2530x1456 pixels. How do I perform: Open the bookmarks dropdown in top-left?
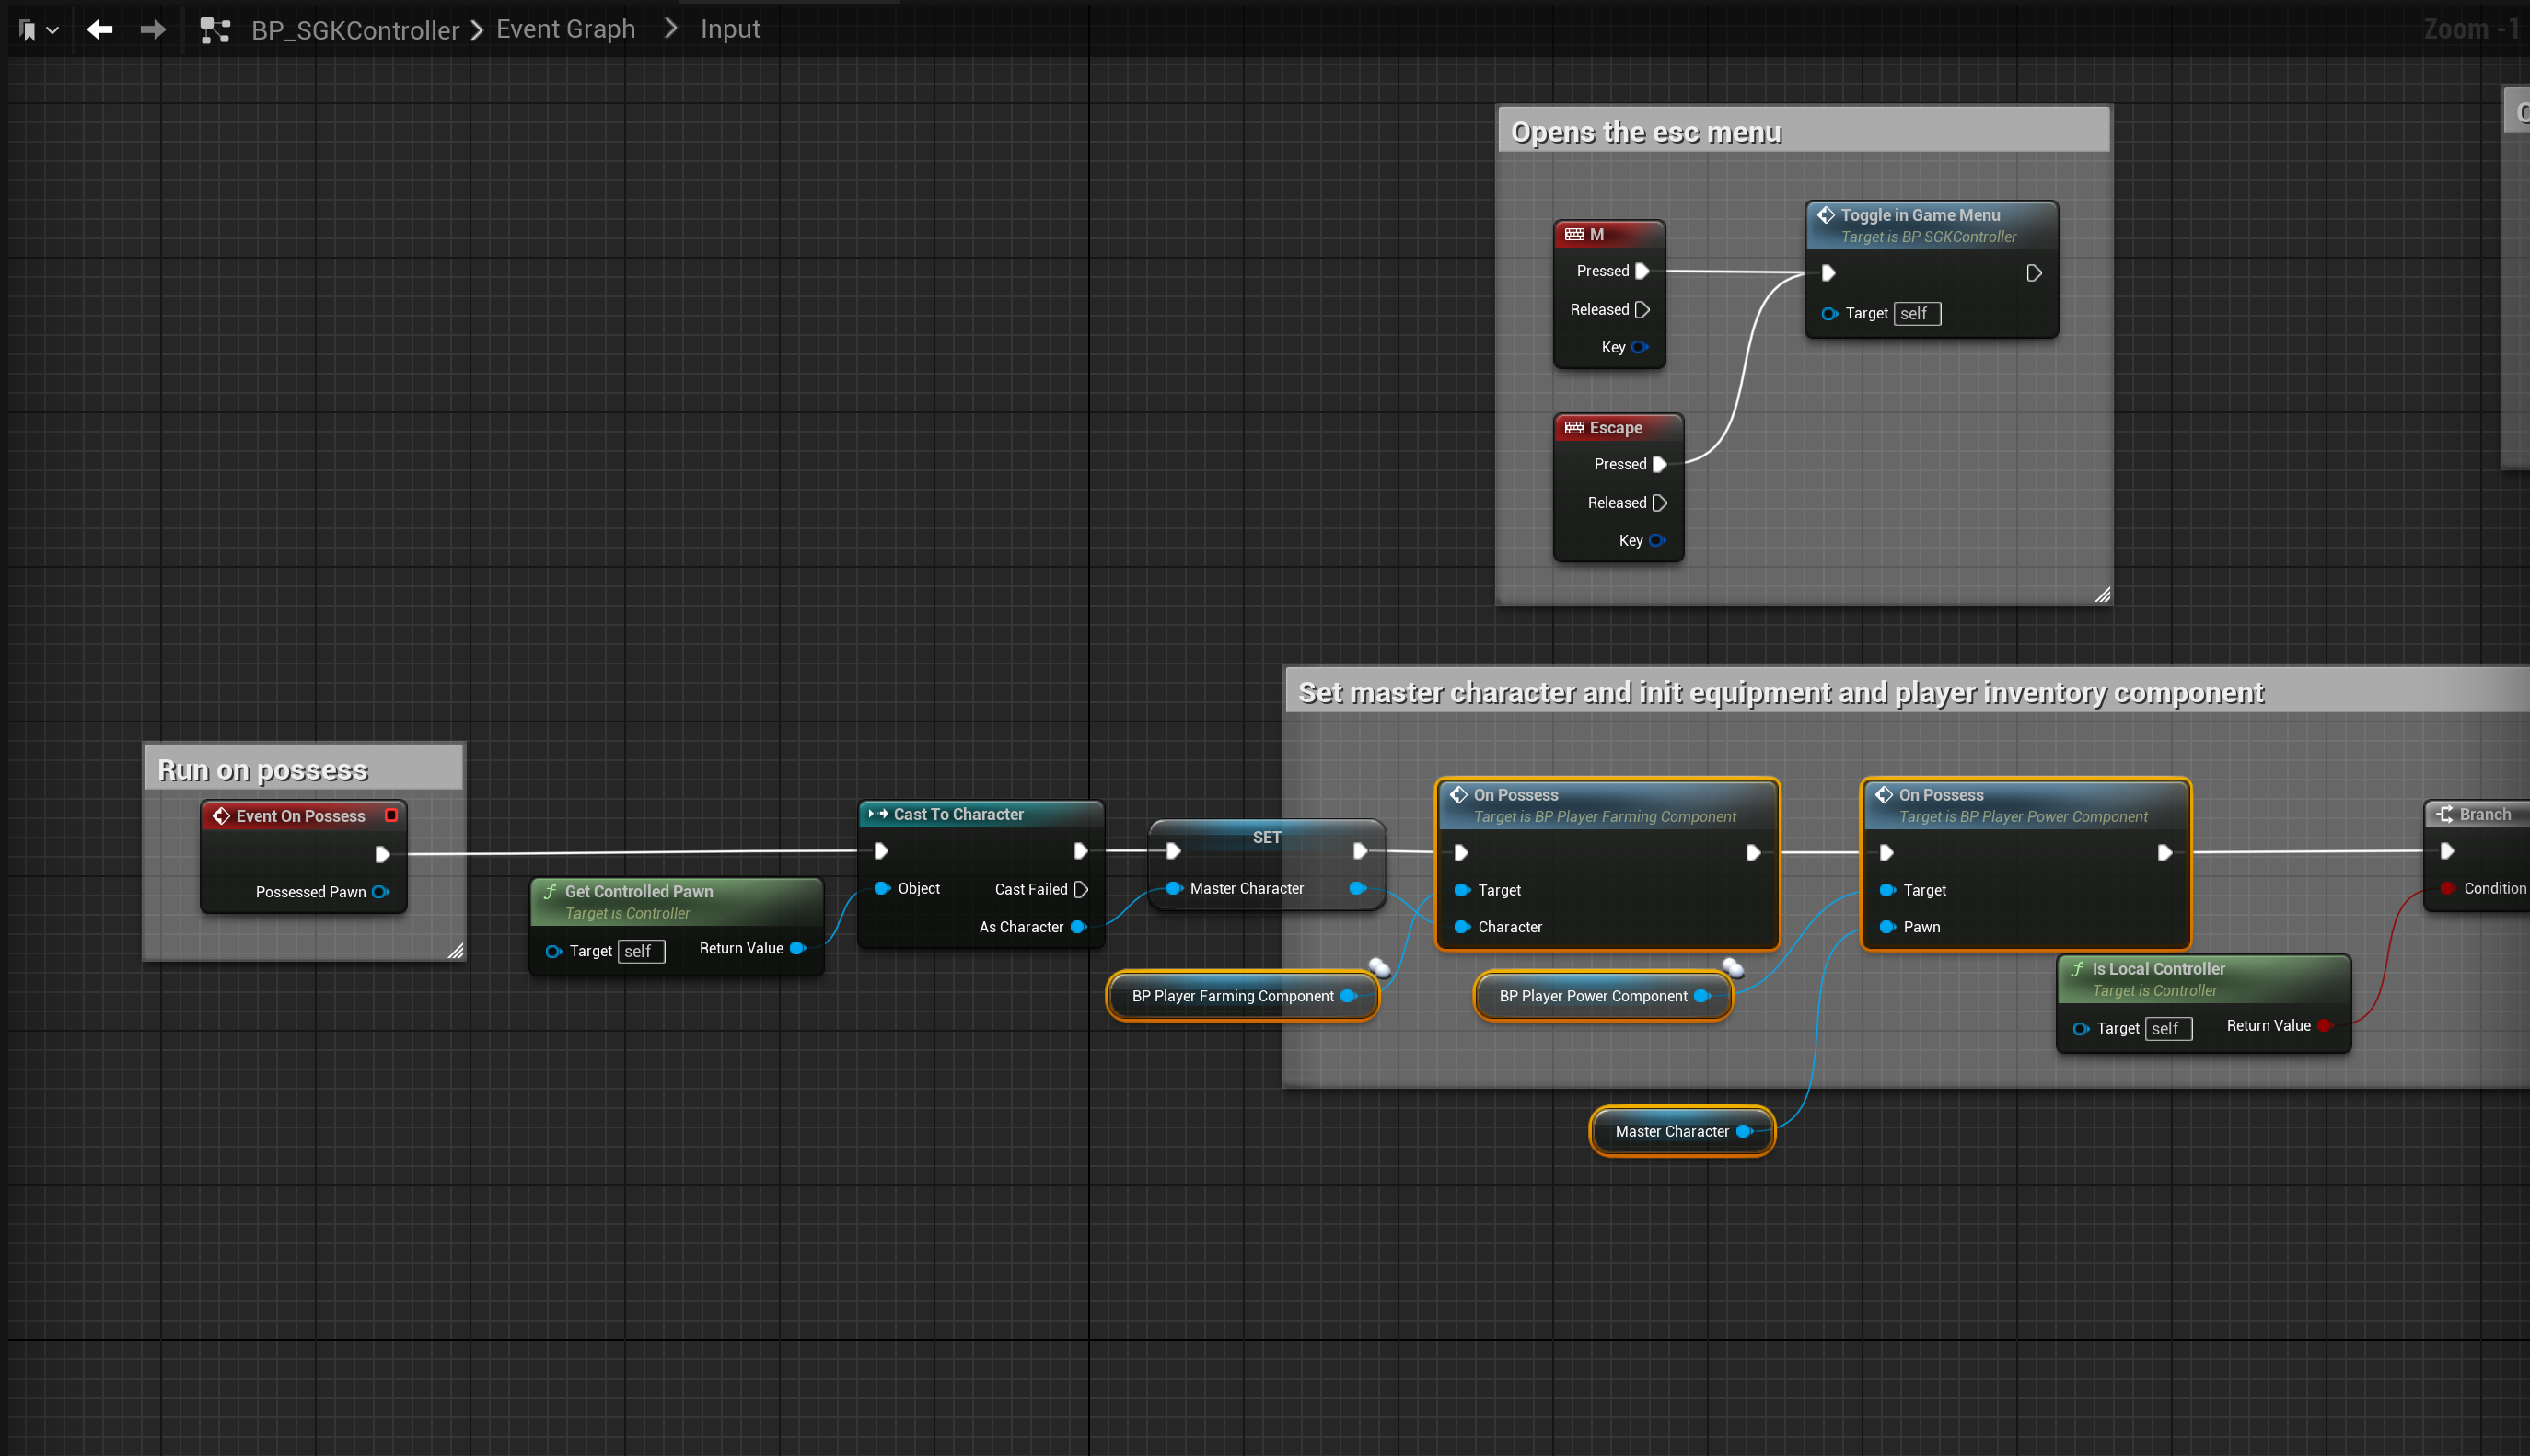pyautogui.click(x=38, y=30)
